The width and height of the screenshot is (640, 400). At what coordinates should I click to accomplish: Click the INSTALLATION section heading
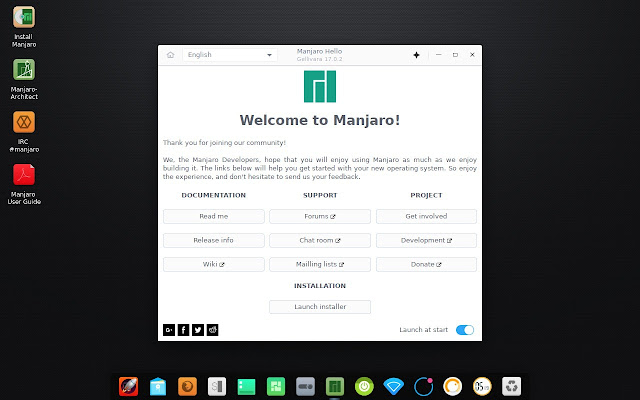pos(320,286)
